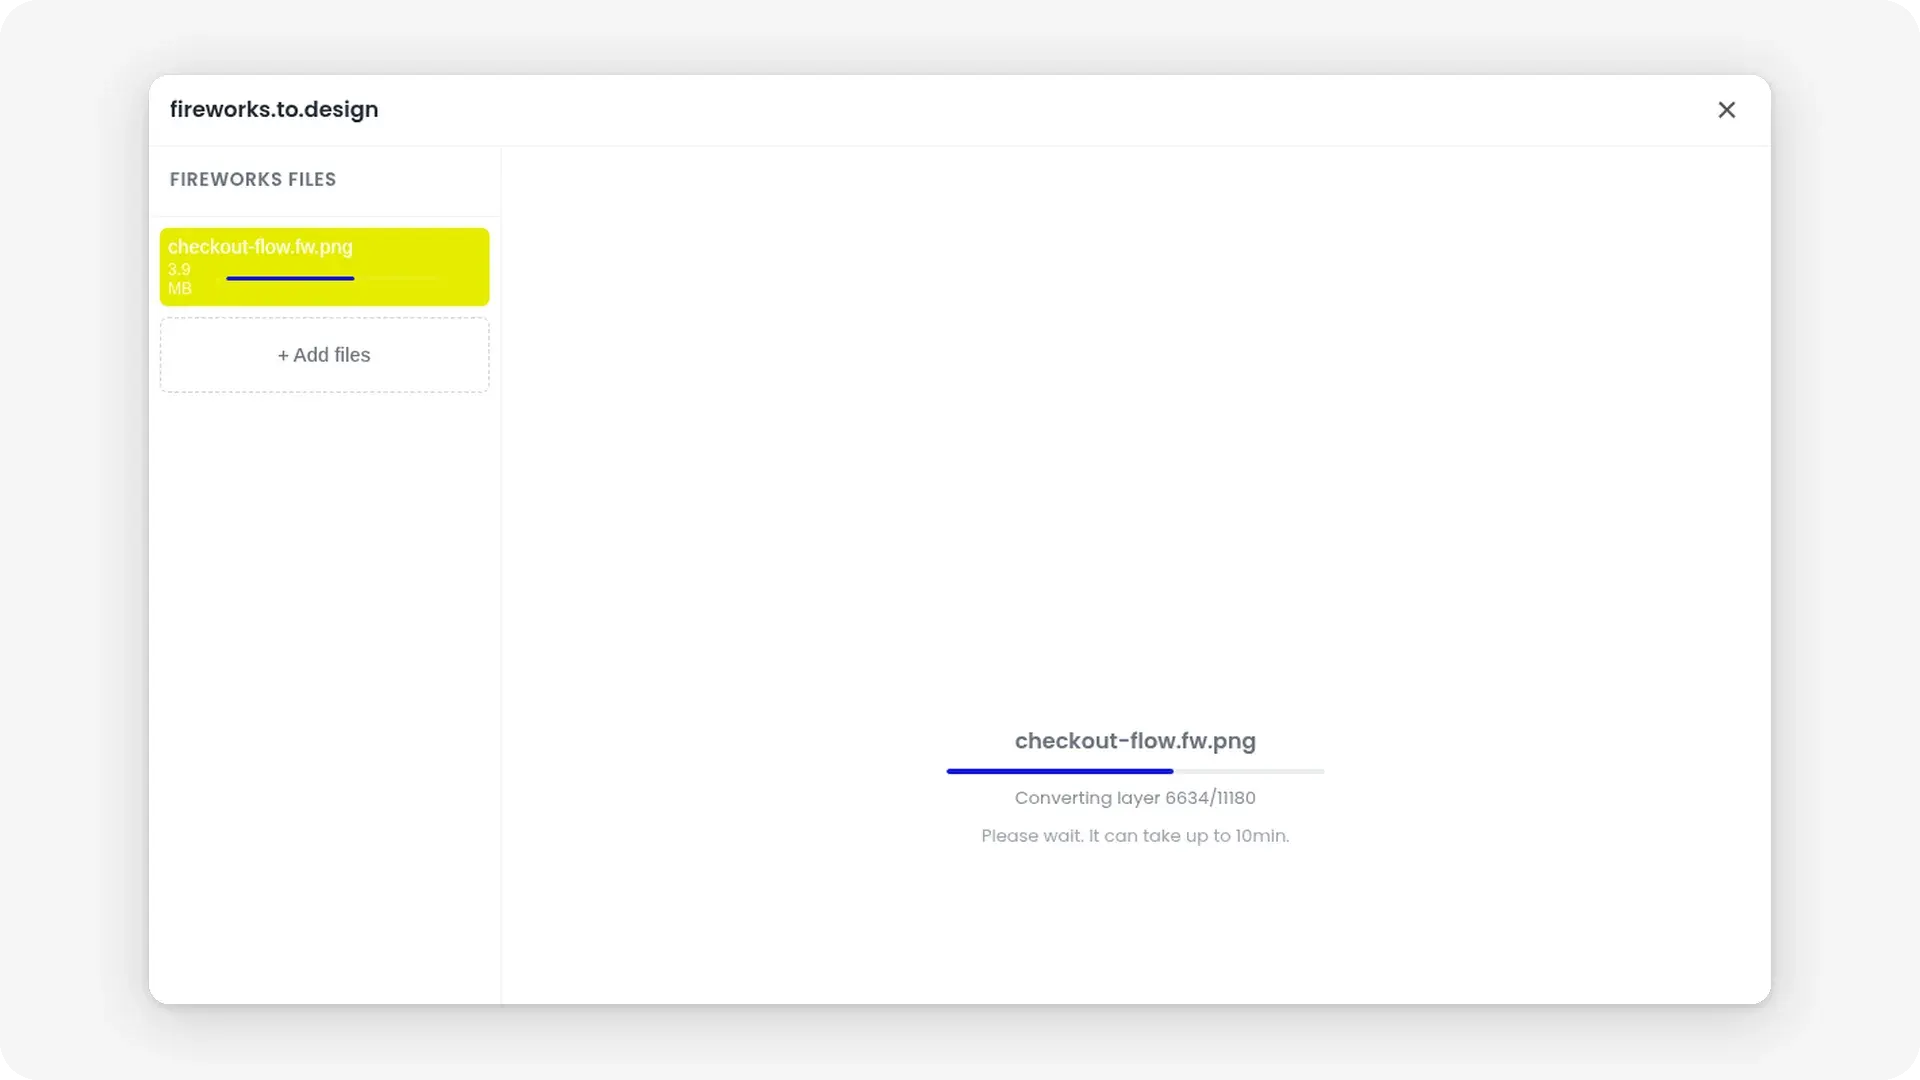Click the 'Please wait. It can take up to 10min.' message
The height and width of the screenshot is (1080, 1920).
pos(1135,836)
